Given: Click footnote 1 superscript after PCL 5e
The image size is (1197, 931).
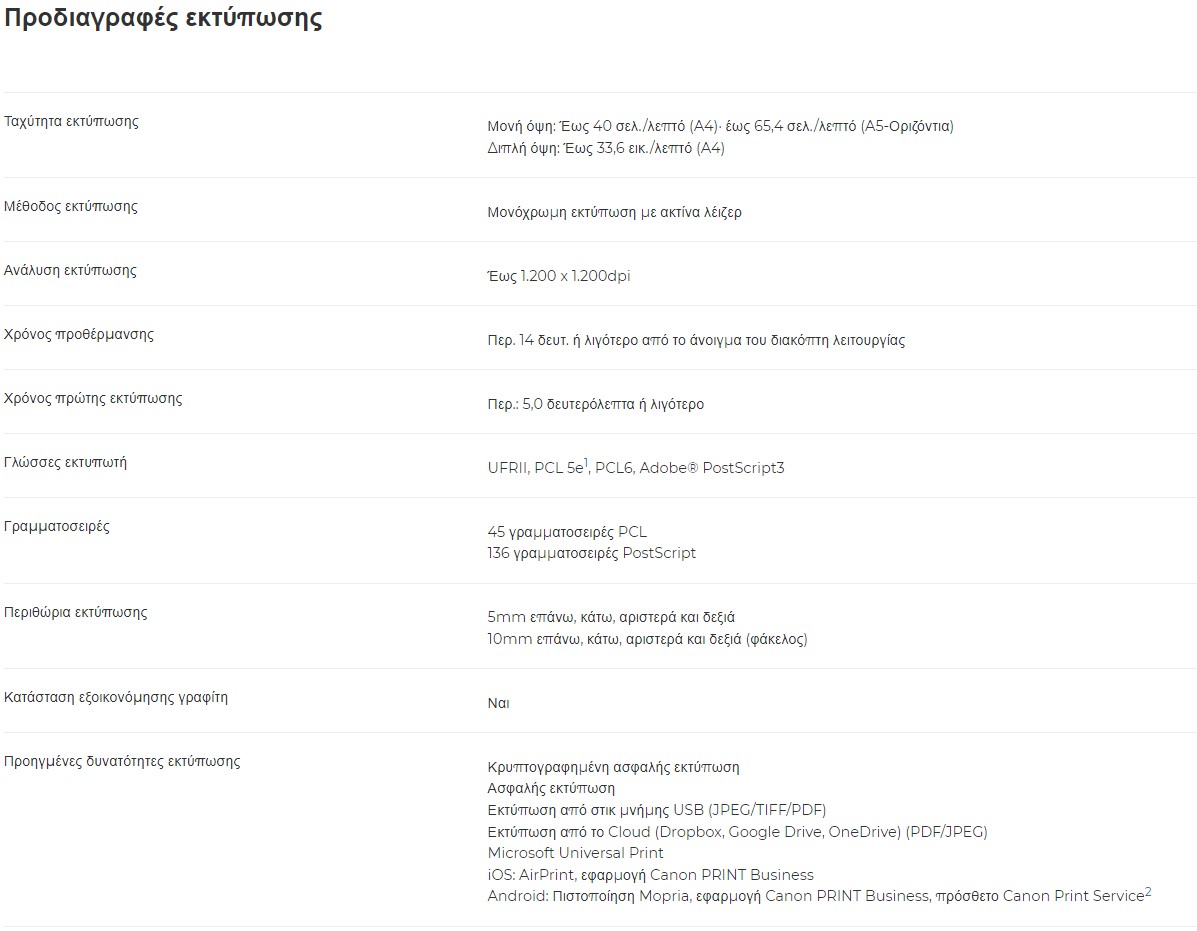Looking at the screenshot, I should click(586, 462).
